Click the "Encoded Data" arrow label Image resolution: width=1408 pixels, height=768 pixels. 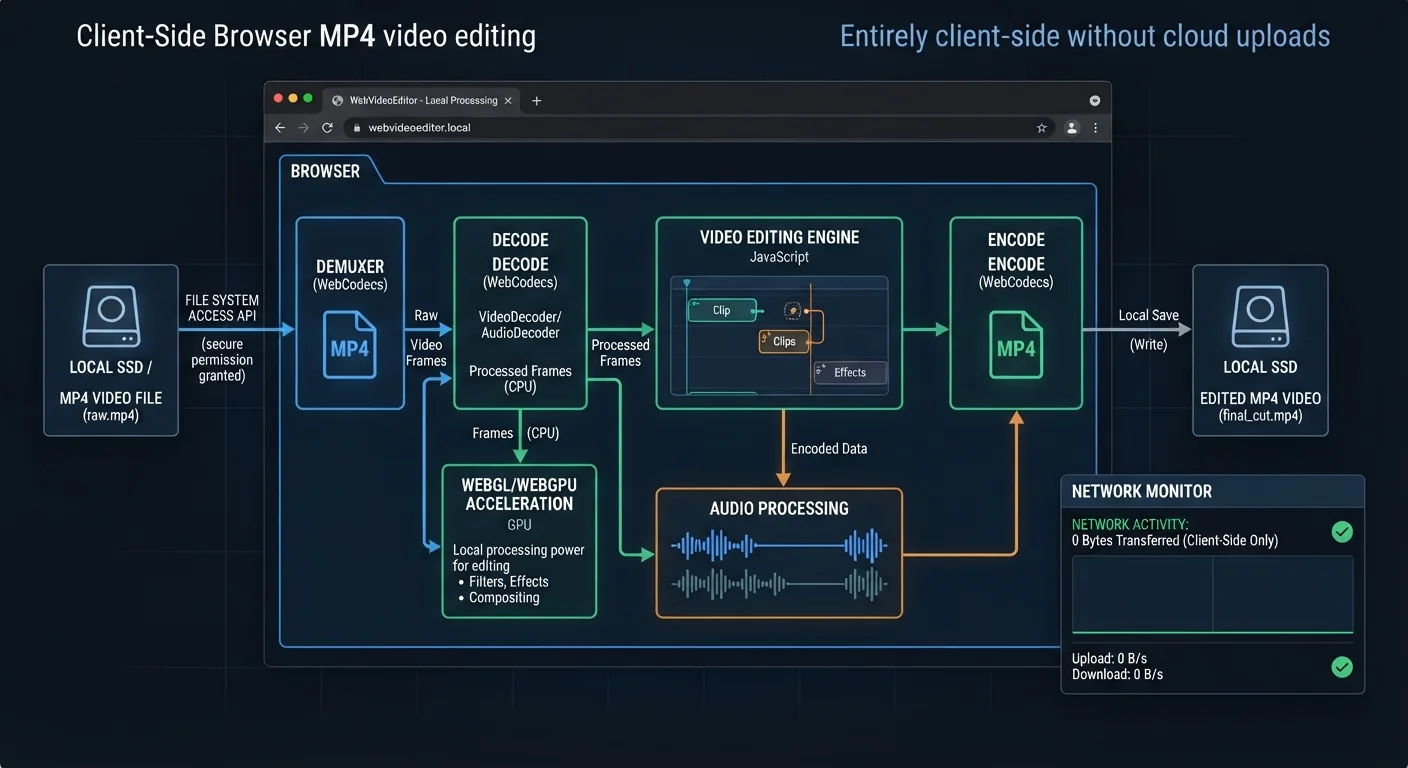click(x=829, y=449)
